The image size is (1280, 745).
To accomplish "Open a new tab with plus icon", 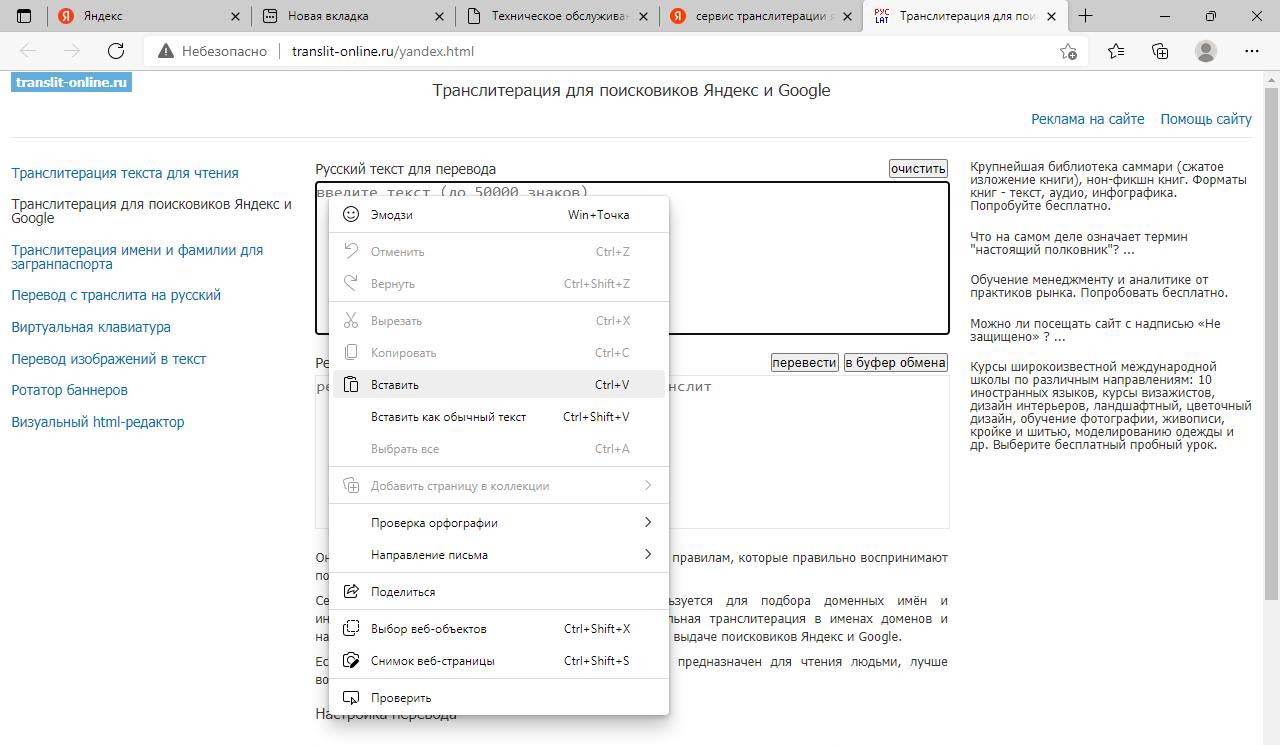I will coord(1085,16).
